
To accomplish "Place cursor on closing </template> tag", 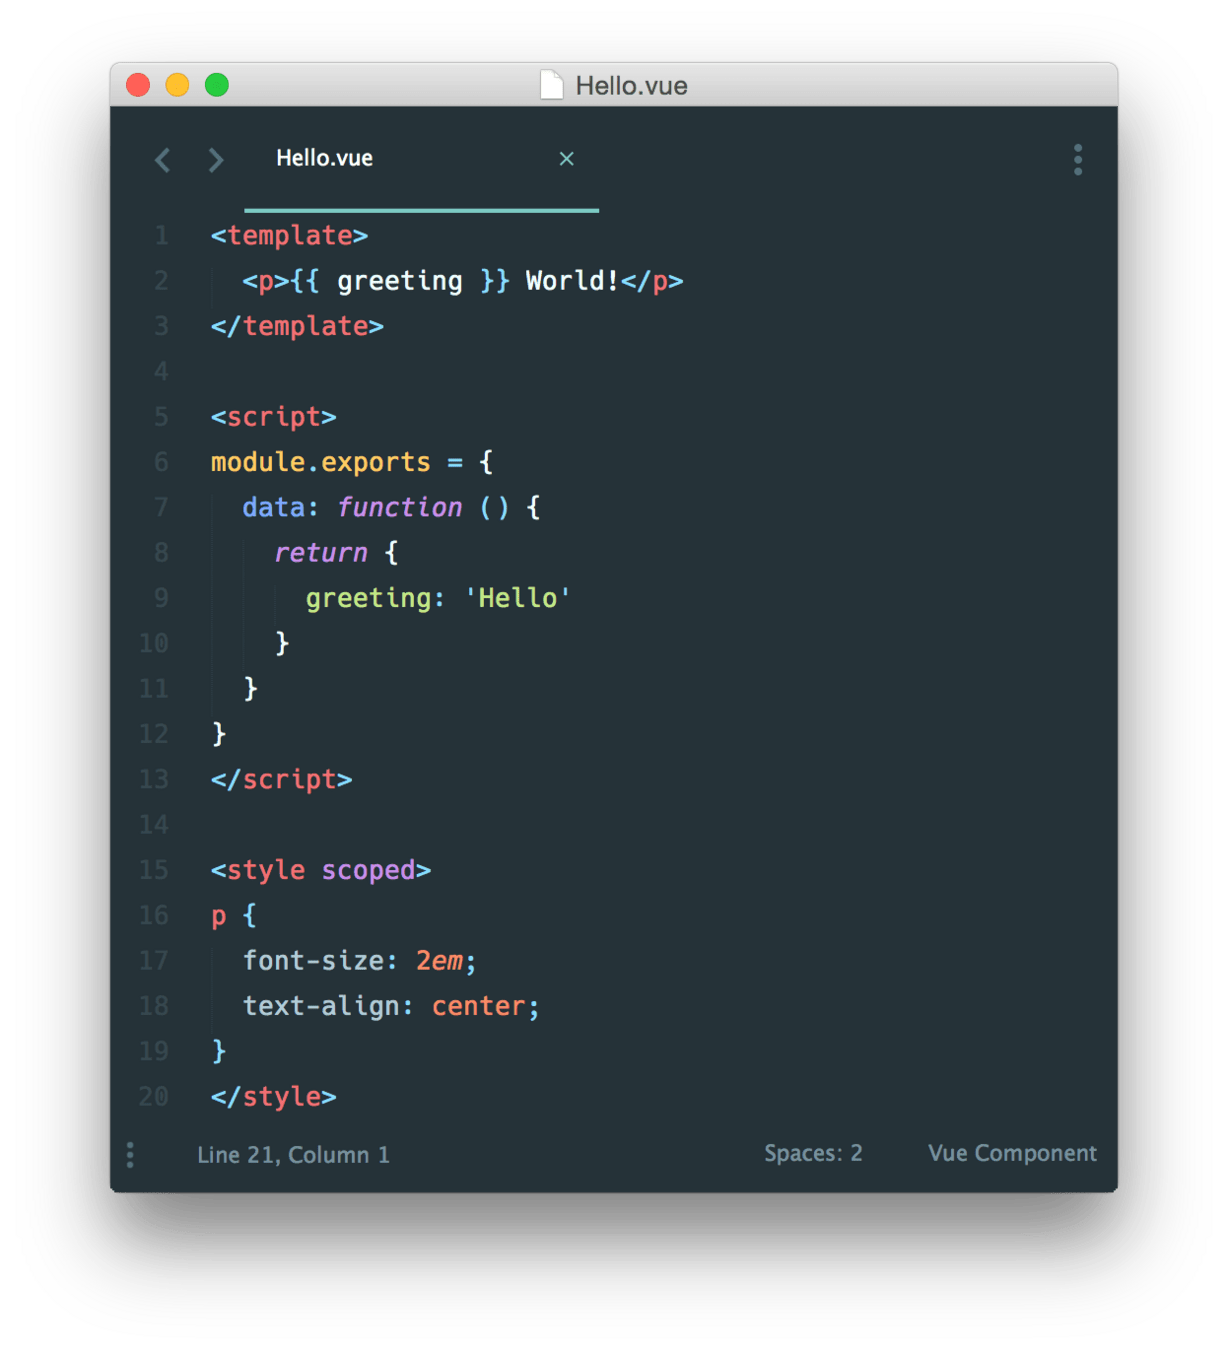I will (x=297, y=327).
